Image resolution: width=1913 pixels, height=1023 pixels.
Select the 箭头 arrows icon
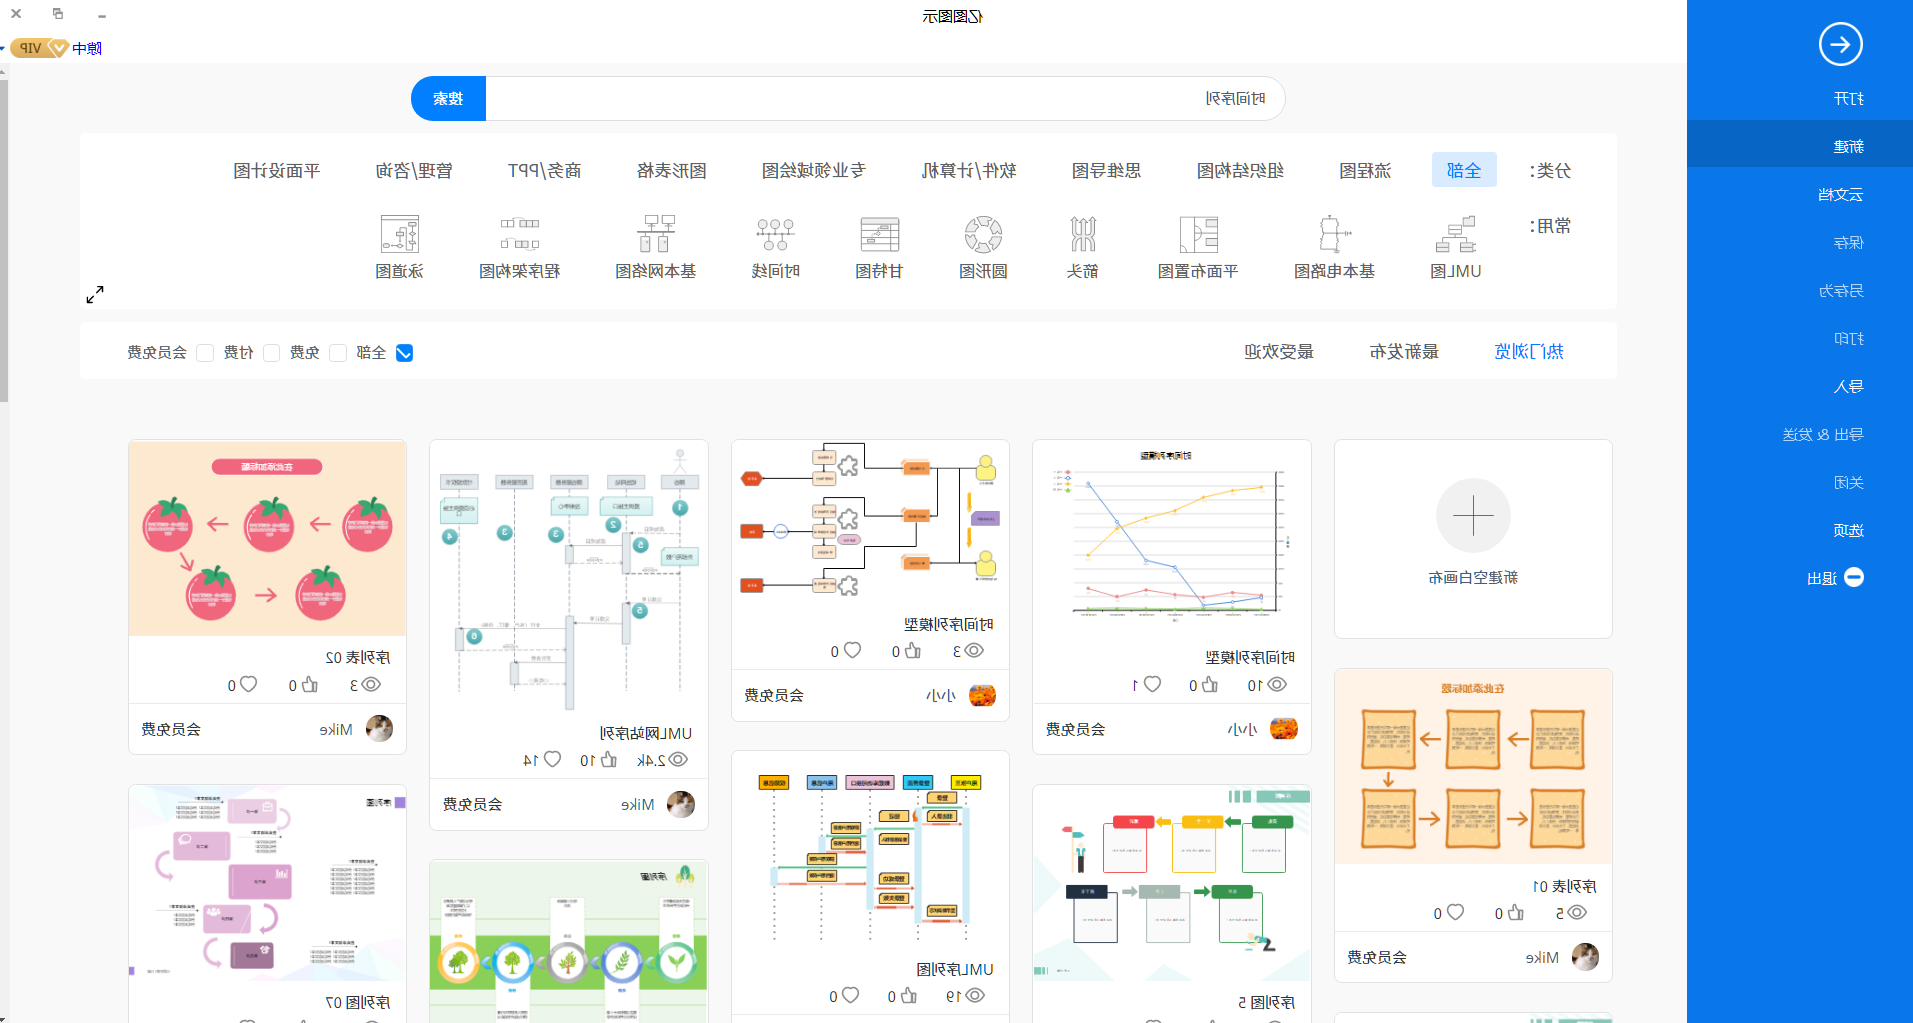click(x=1082, y=234)
